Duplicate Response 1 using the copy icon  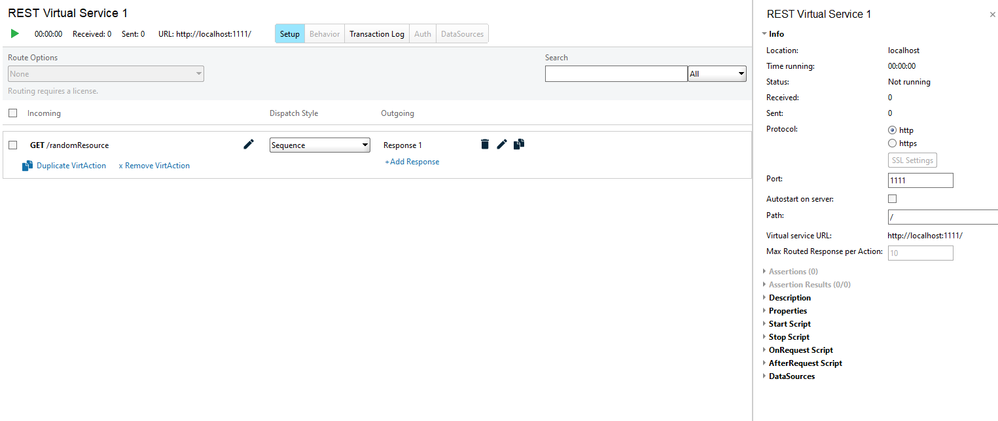pos(519,144)
